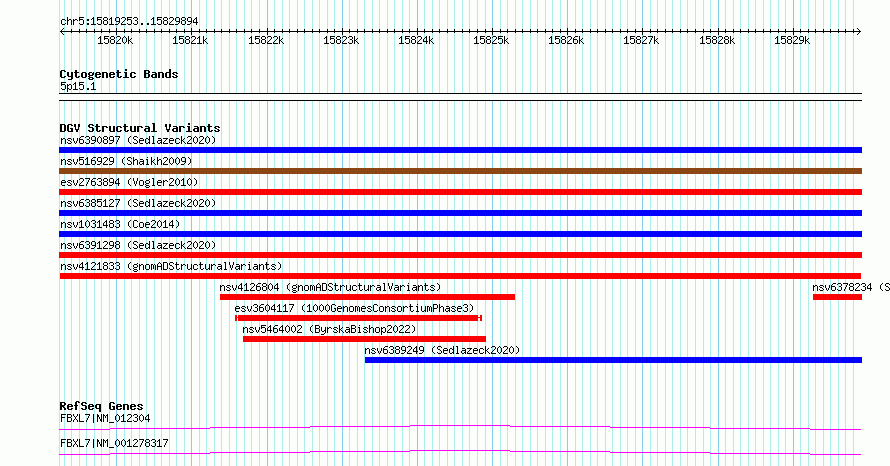Open the nsv516929 (Shaikh2009) text label

coord(126,161)
